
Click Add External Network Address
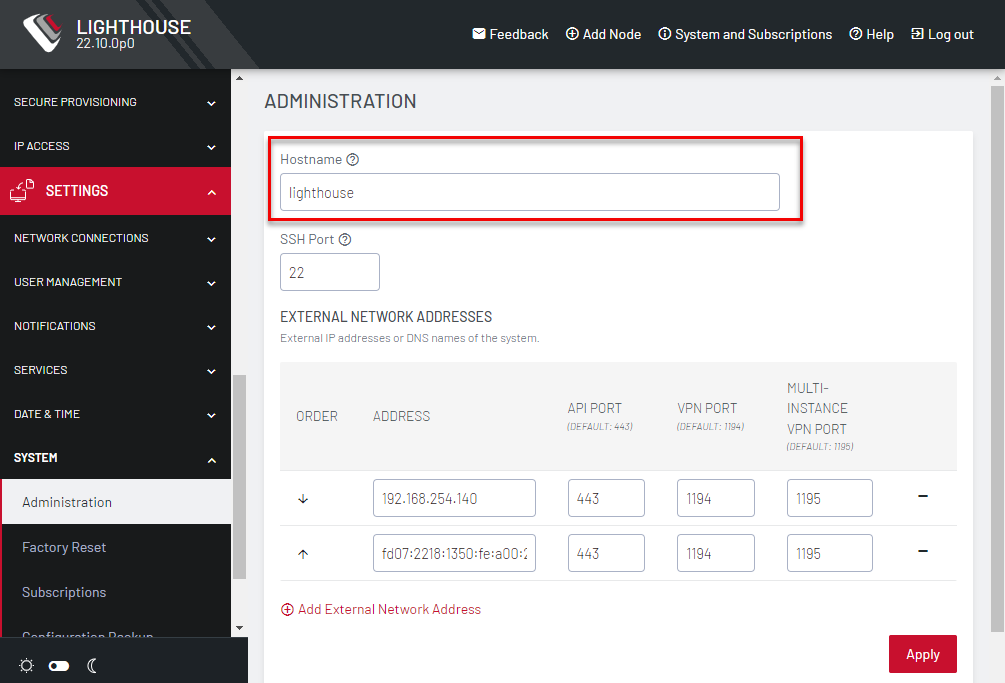pyautogui.click(x=381, y=609)
